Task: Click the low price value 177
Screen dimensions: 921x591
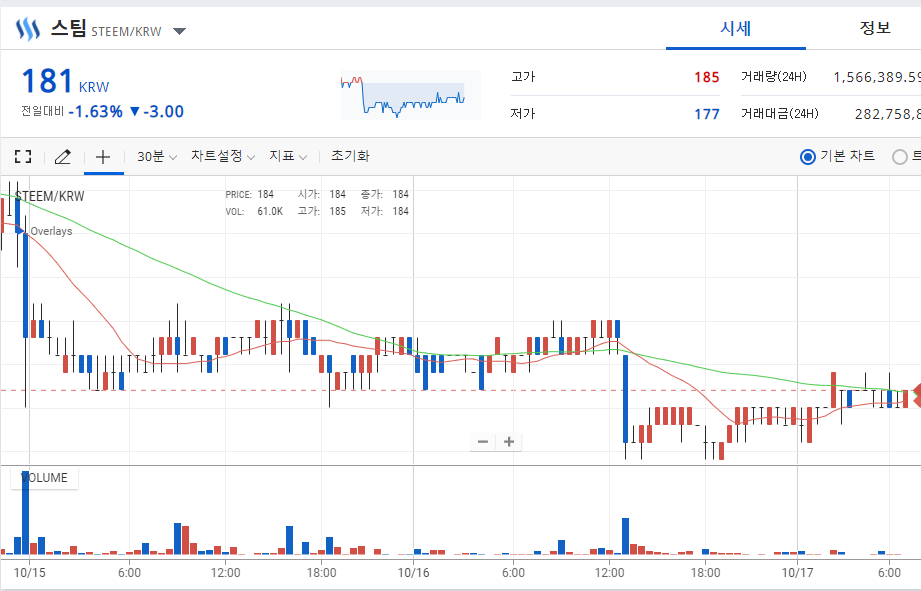Action: (707, 114)
